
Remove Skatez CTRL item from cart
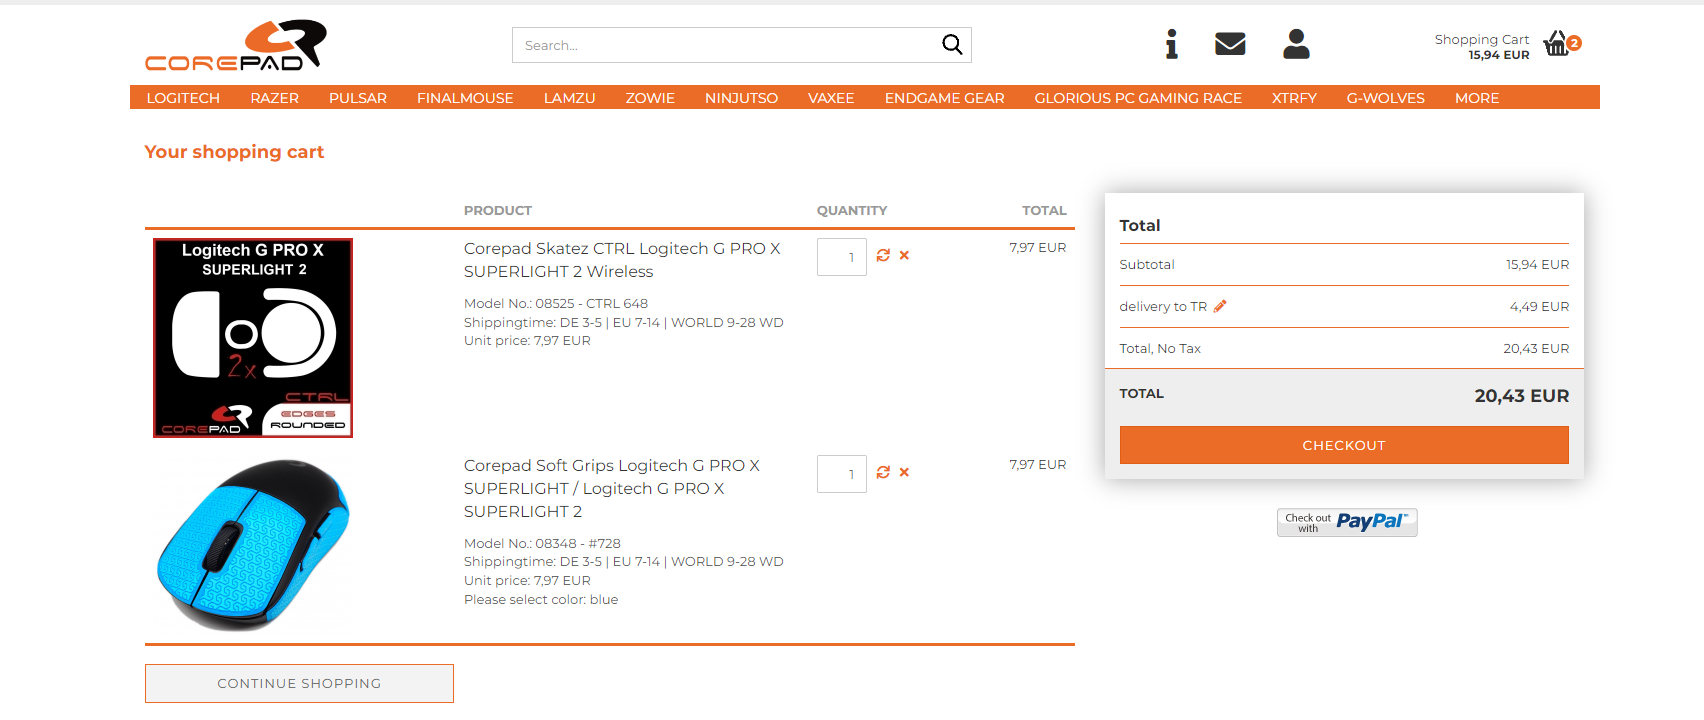click(904, 255)
